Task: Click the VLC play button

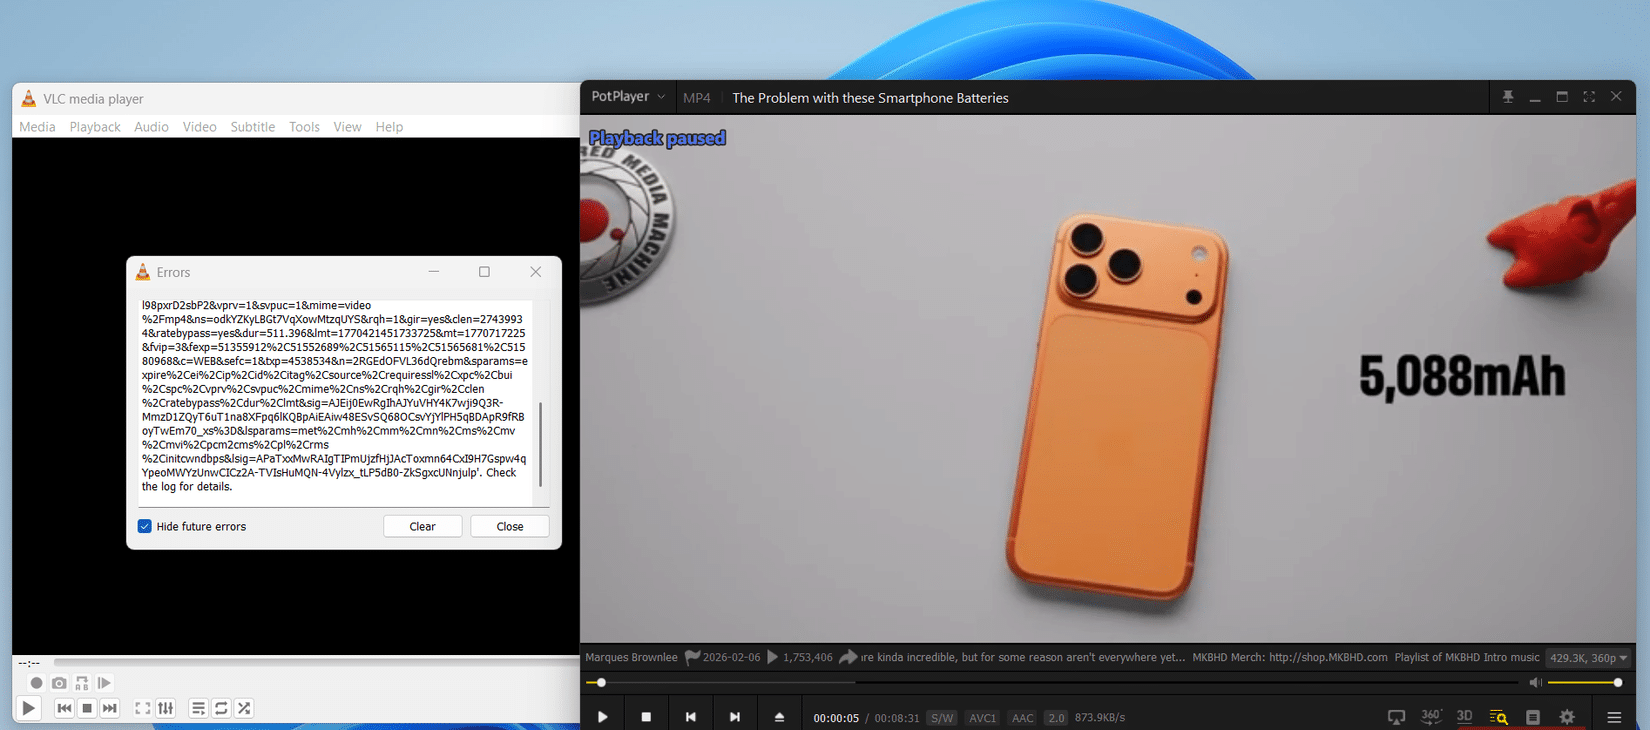Action: tap(28, 708)
